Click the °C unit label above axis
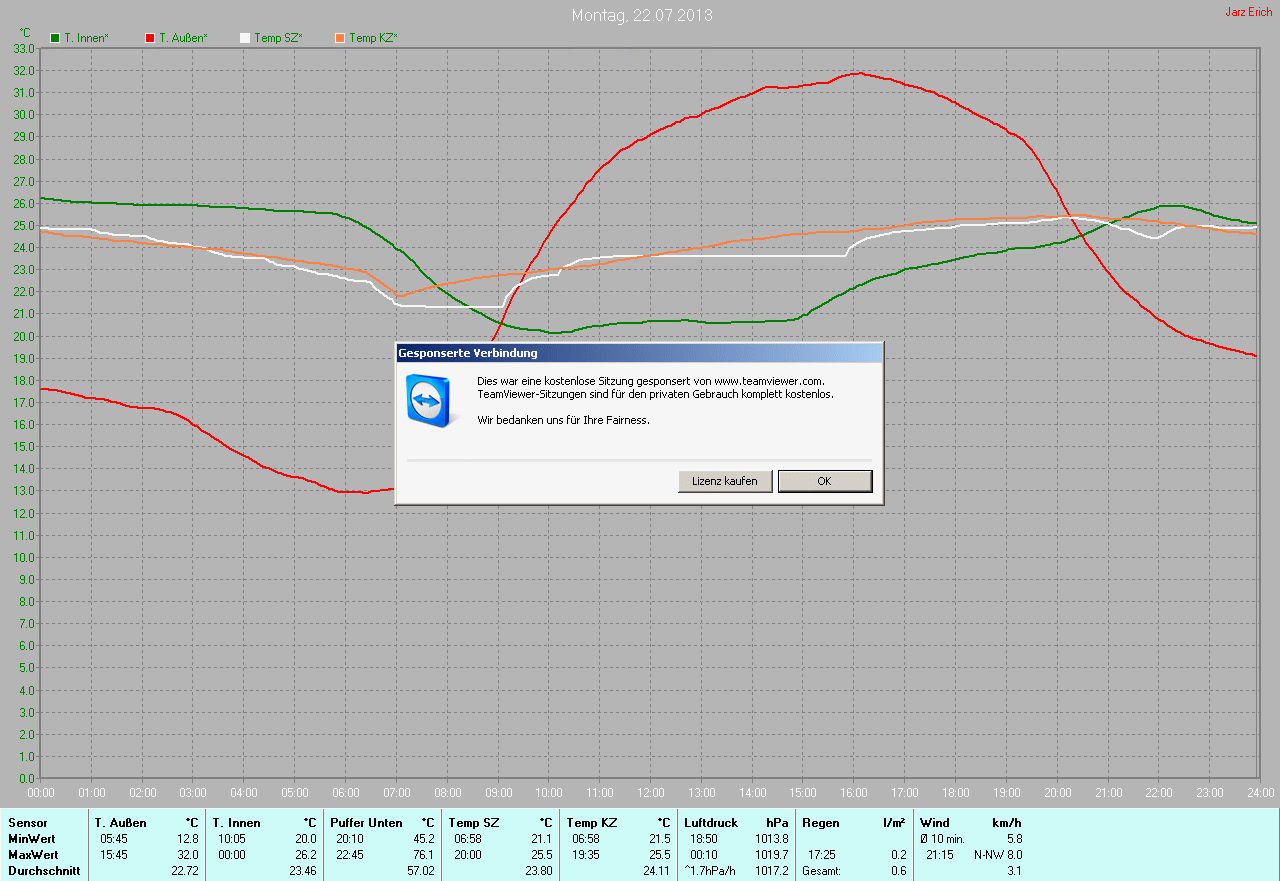The image size is (1280, 881). (x=25, y=33)
